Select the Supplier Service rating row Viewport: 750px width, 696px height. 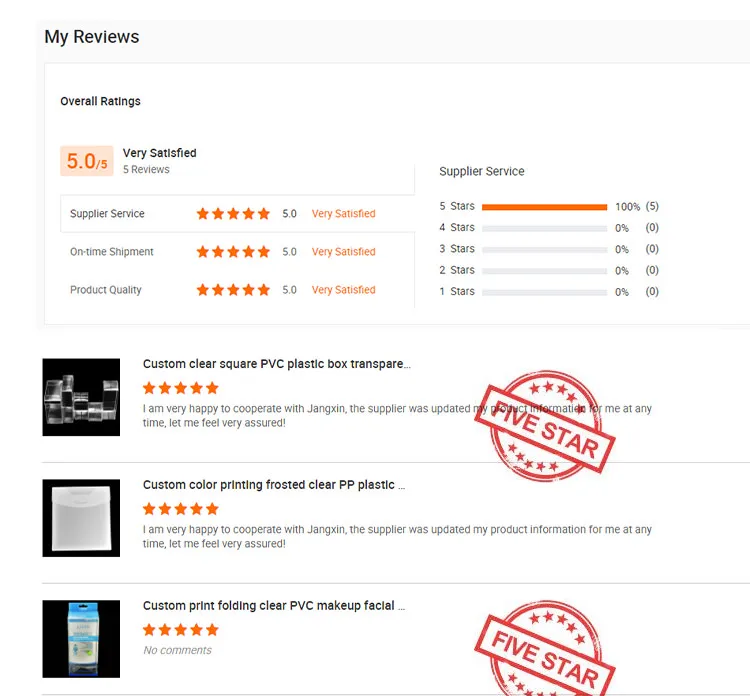pyautogui.click(x=237, y=213)
